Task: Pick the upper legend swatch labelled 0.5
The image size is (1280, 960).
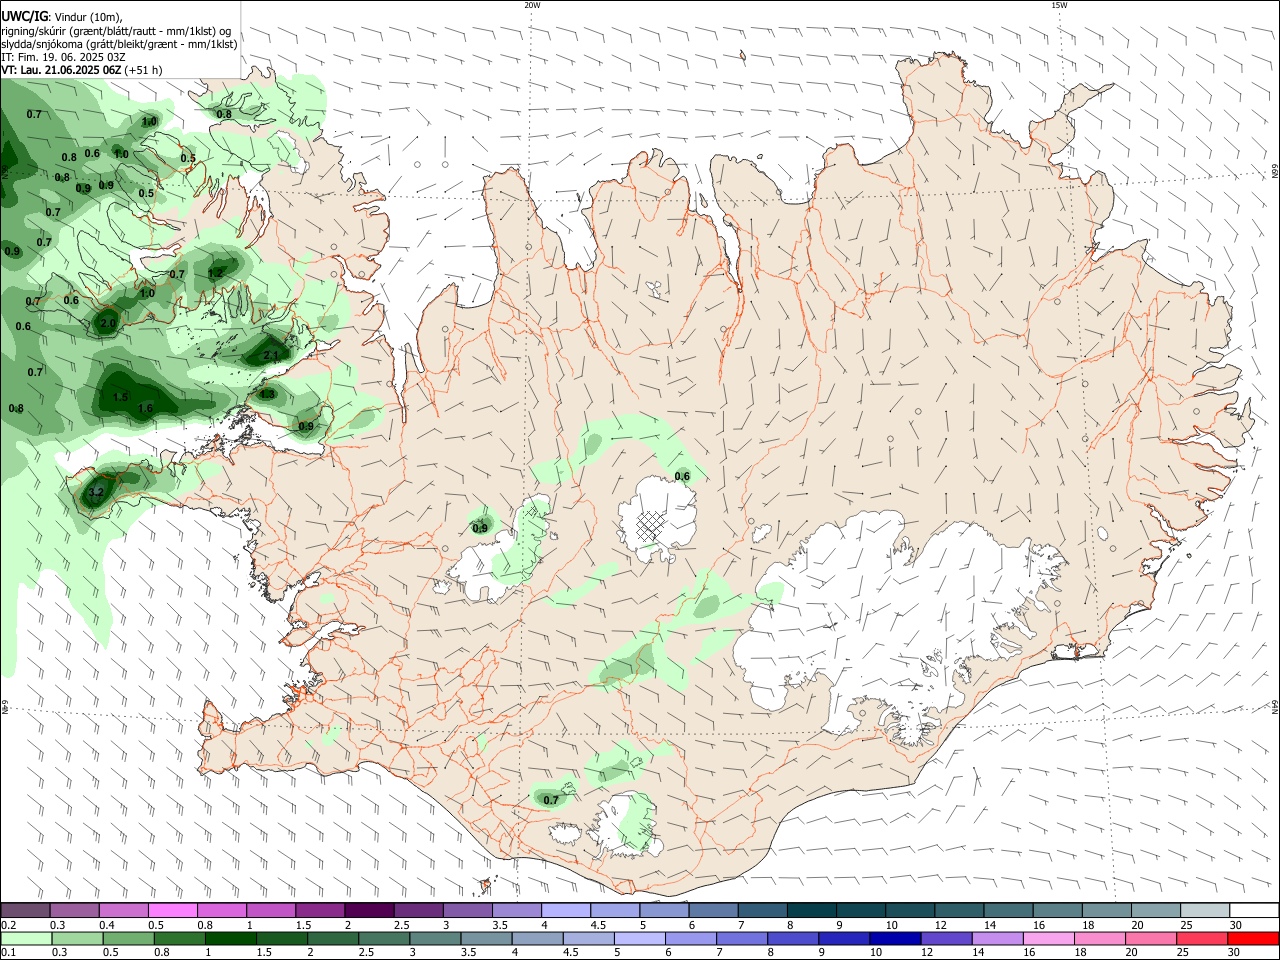Action: click(172, 910)
